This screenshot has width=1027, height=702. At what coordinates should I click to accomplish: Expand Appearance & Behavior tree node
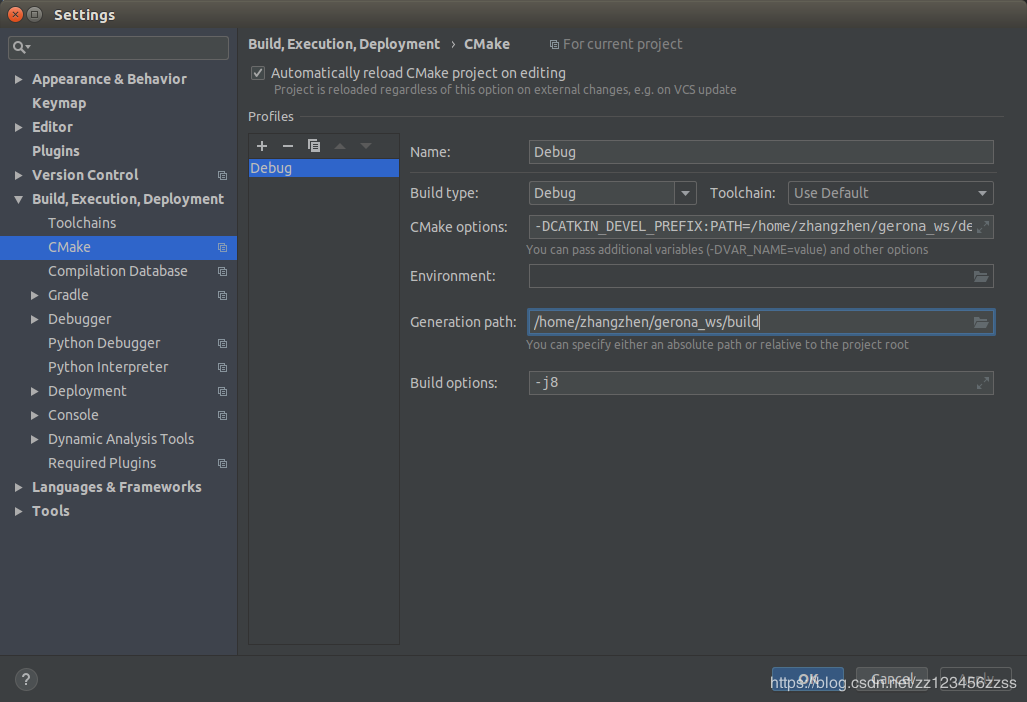[19, 79]
